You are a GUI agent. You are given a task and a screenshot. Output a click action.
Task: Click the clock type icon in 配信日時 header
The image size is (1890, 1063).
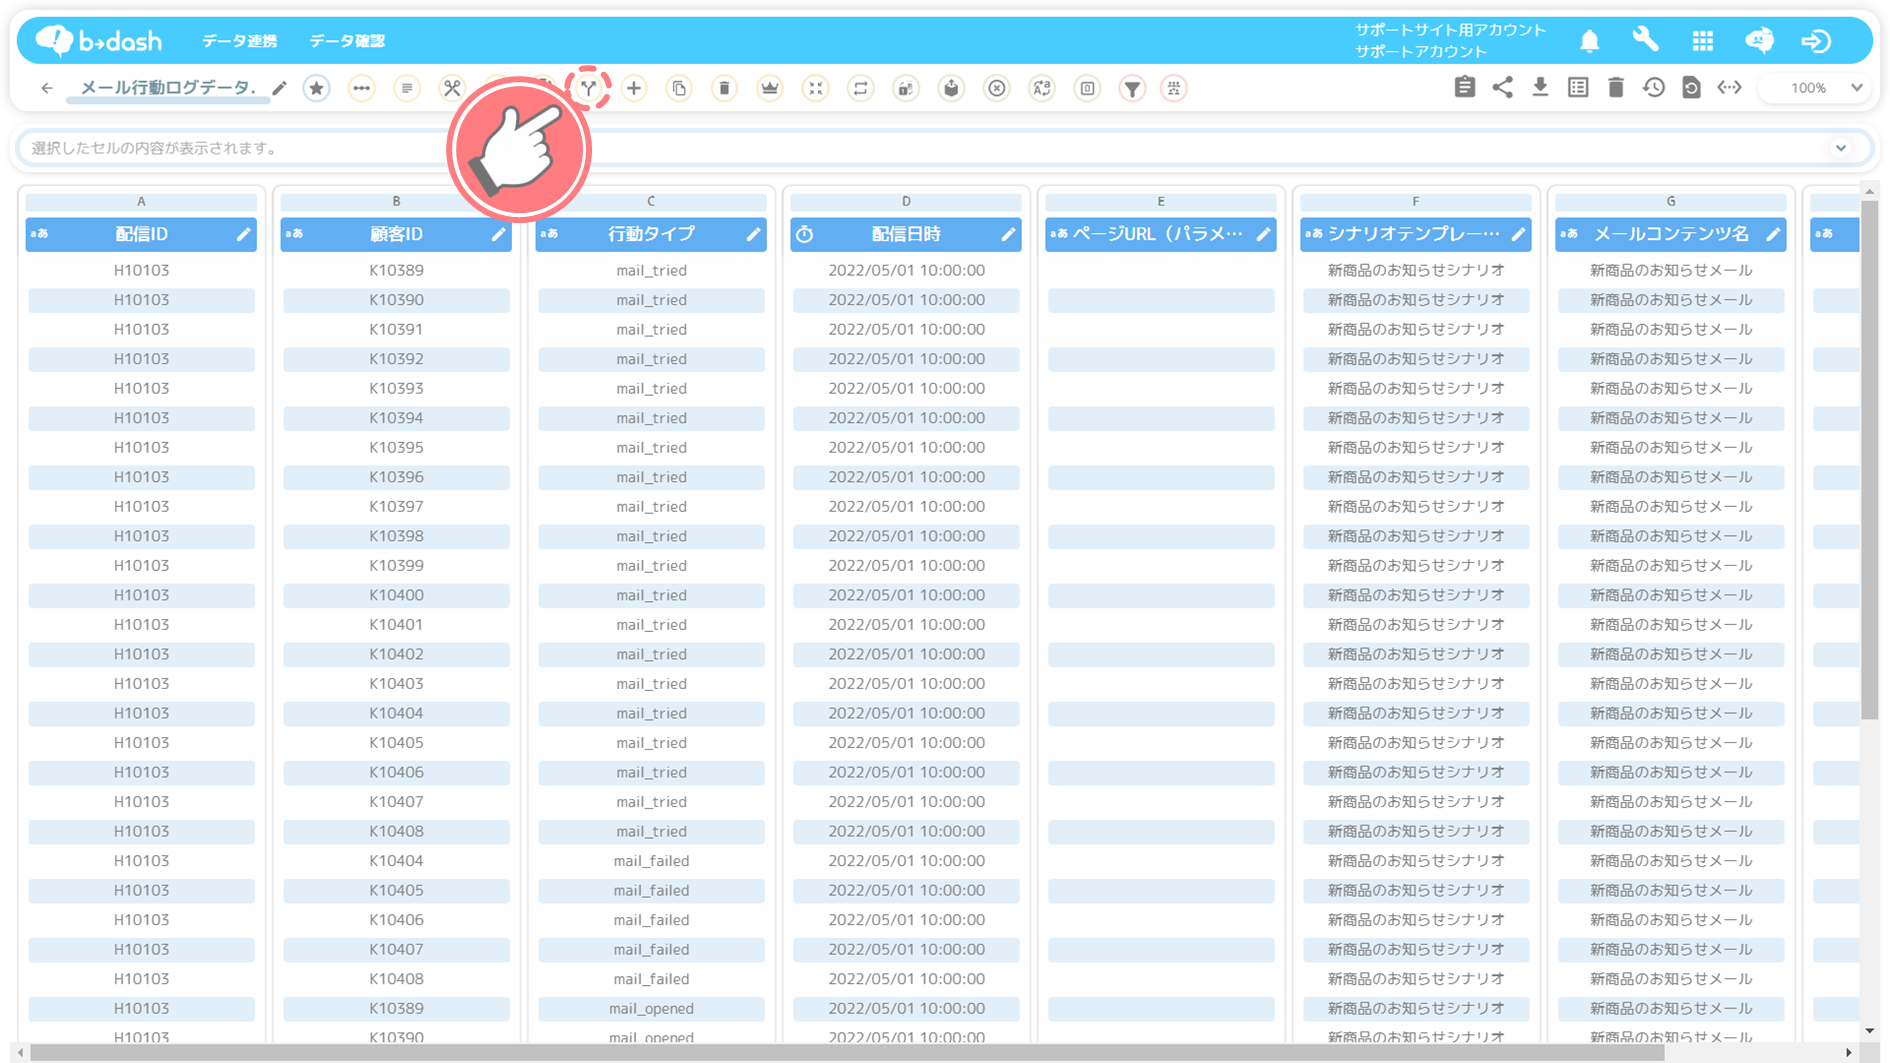pyautogui.click(x=805, y=234)
